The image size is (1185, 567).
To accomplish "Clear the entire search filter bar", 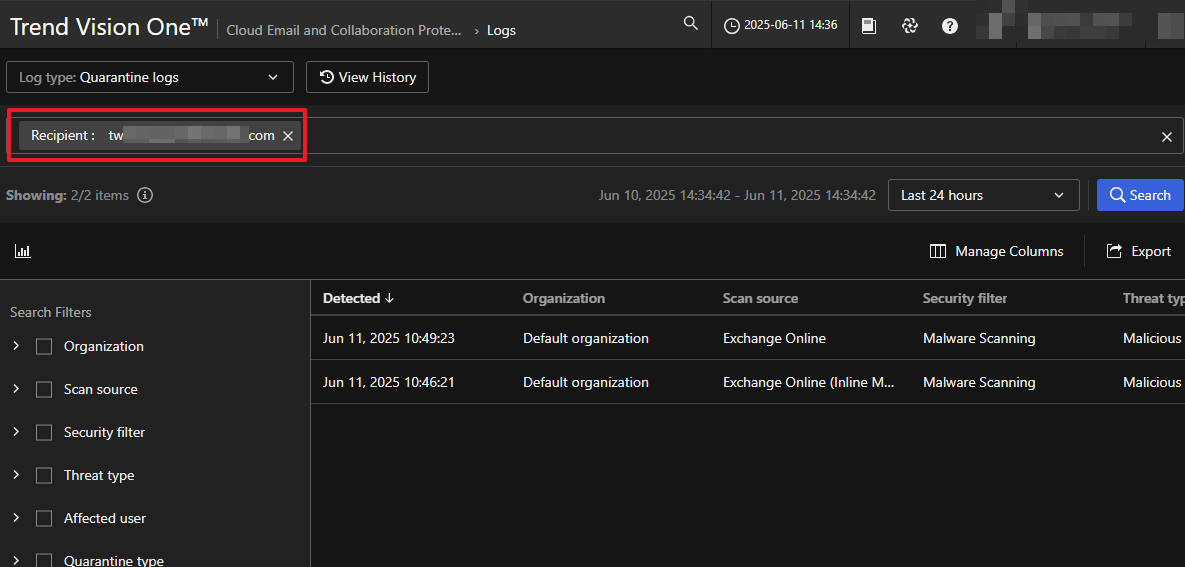I will point(1166,137).
